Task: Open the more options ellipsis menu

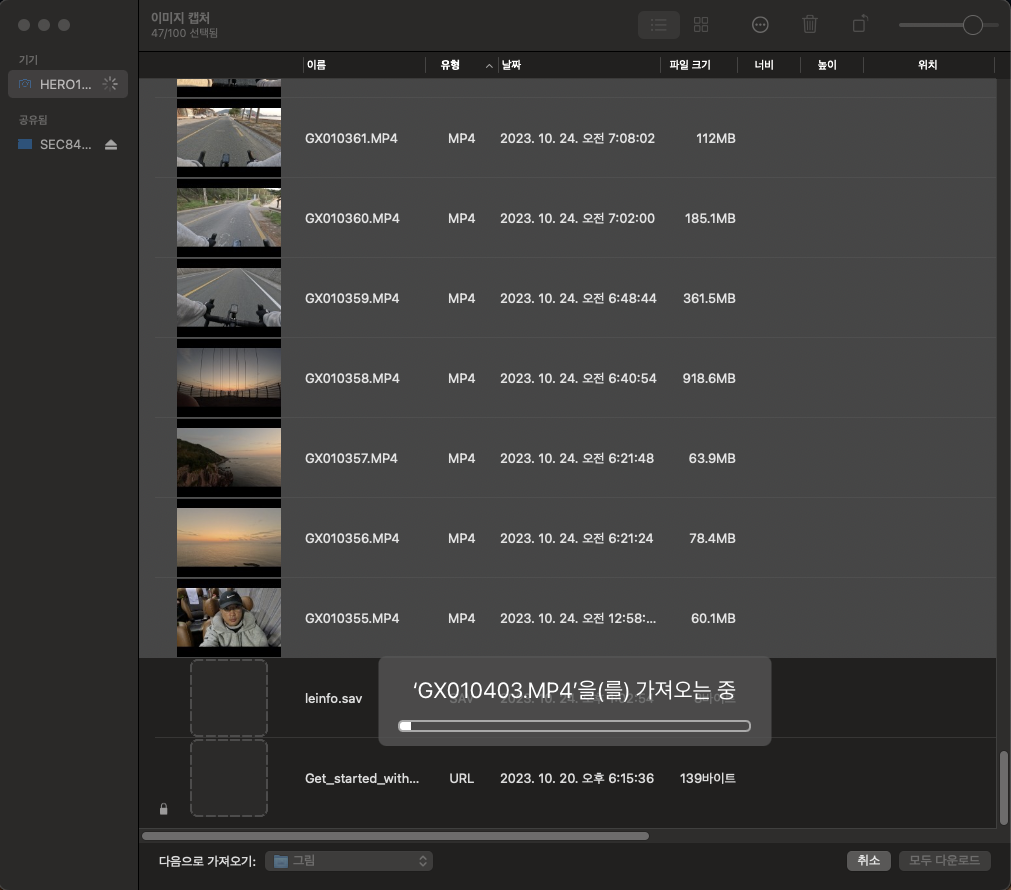Action: [760, 25]
